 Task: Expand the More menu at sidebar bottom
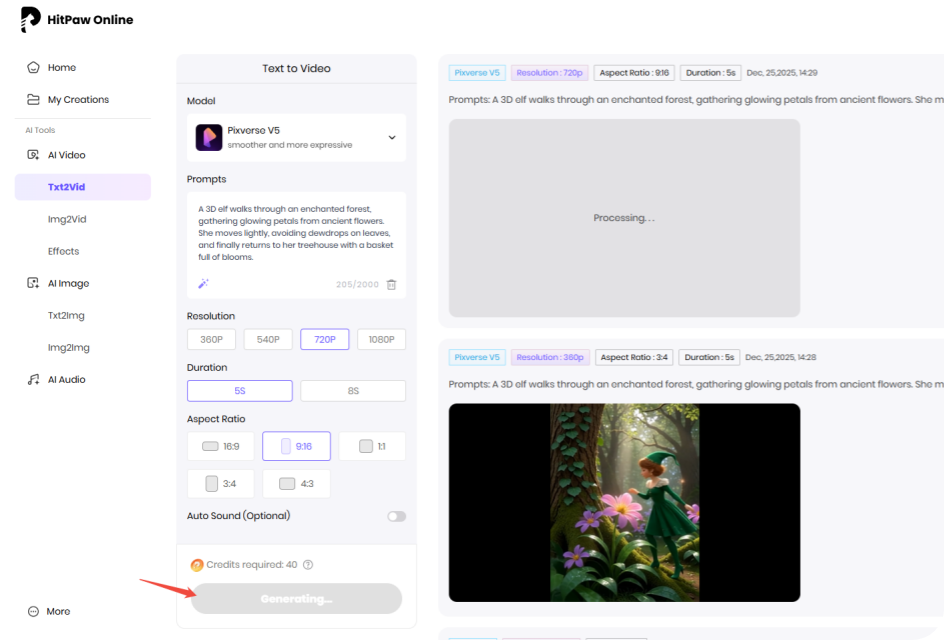(48, 611)
